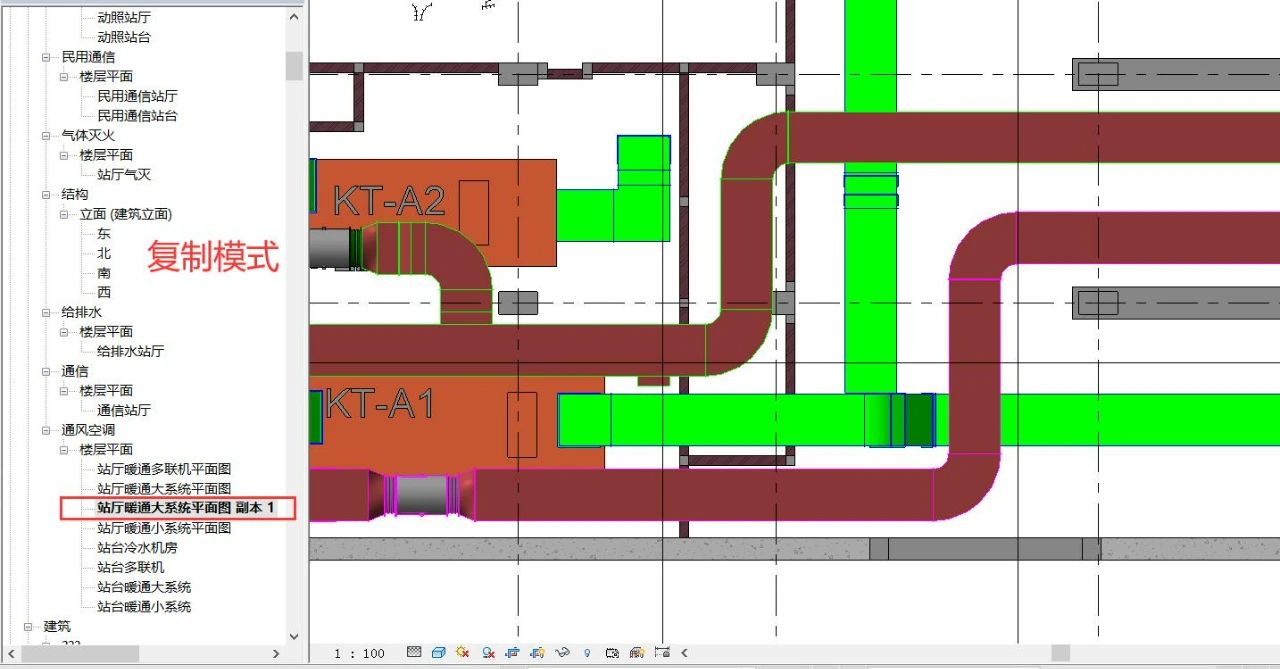Image resolution: width=1280 pixels, height=669 pixels.
Task: Open temporary view properties icon
Action: coord(612,653)
